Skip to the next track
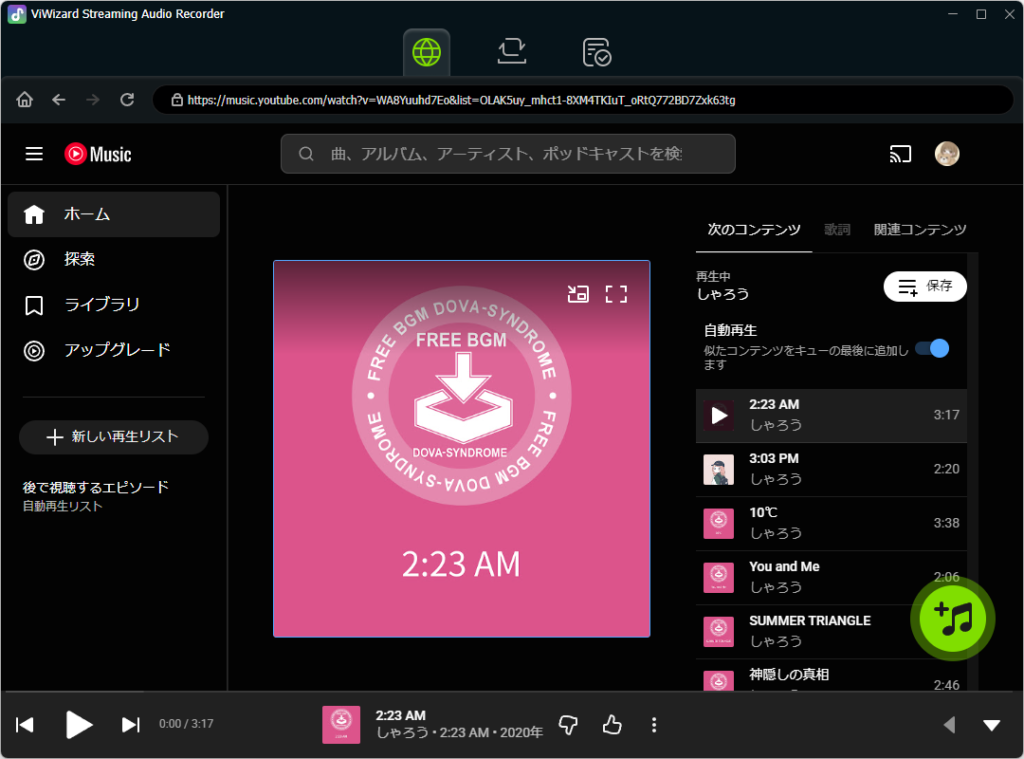This screenshot has width=1024, height=759. point(130,725)
